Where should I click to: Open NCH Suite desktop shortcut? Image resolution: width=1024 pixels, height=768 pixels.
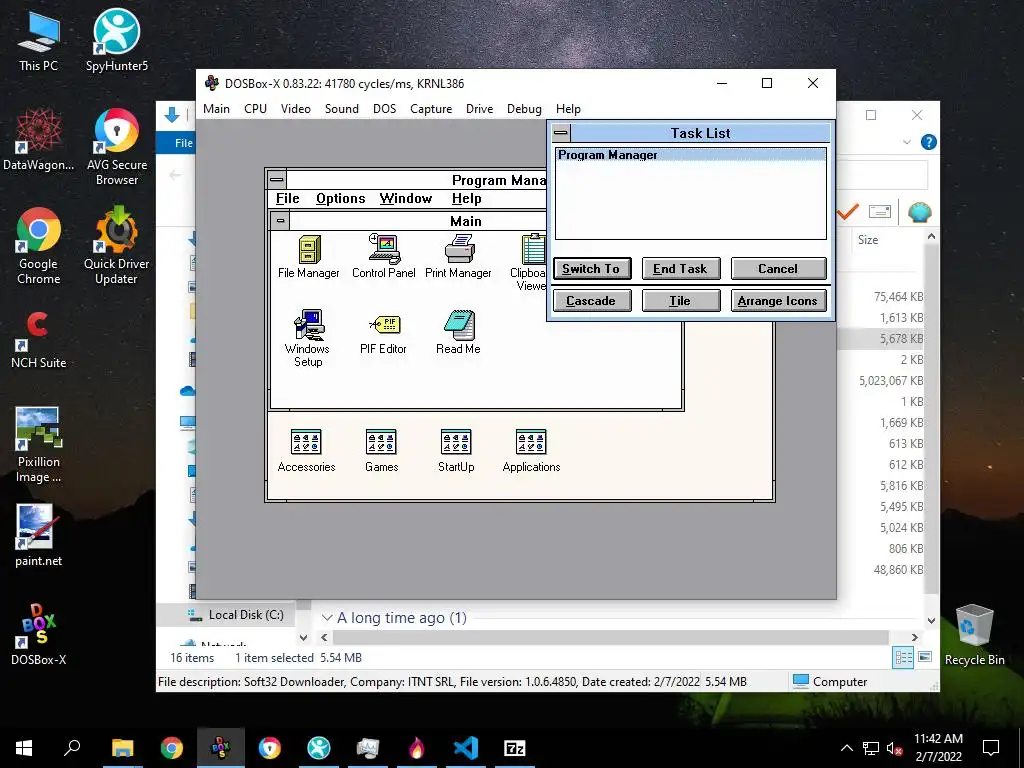[39, 340]
